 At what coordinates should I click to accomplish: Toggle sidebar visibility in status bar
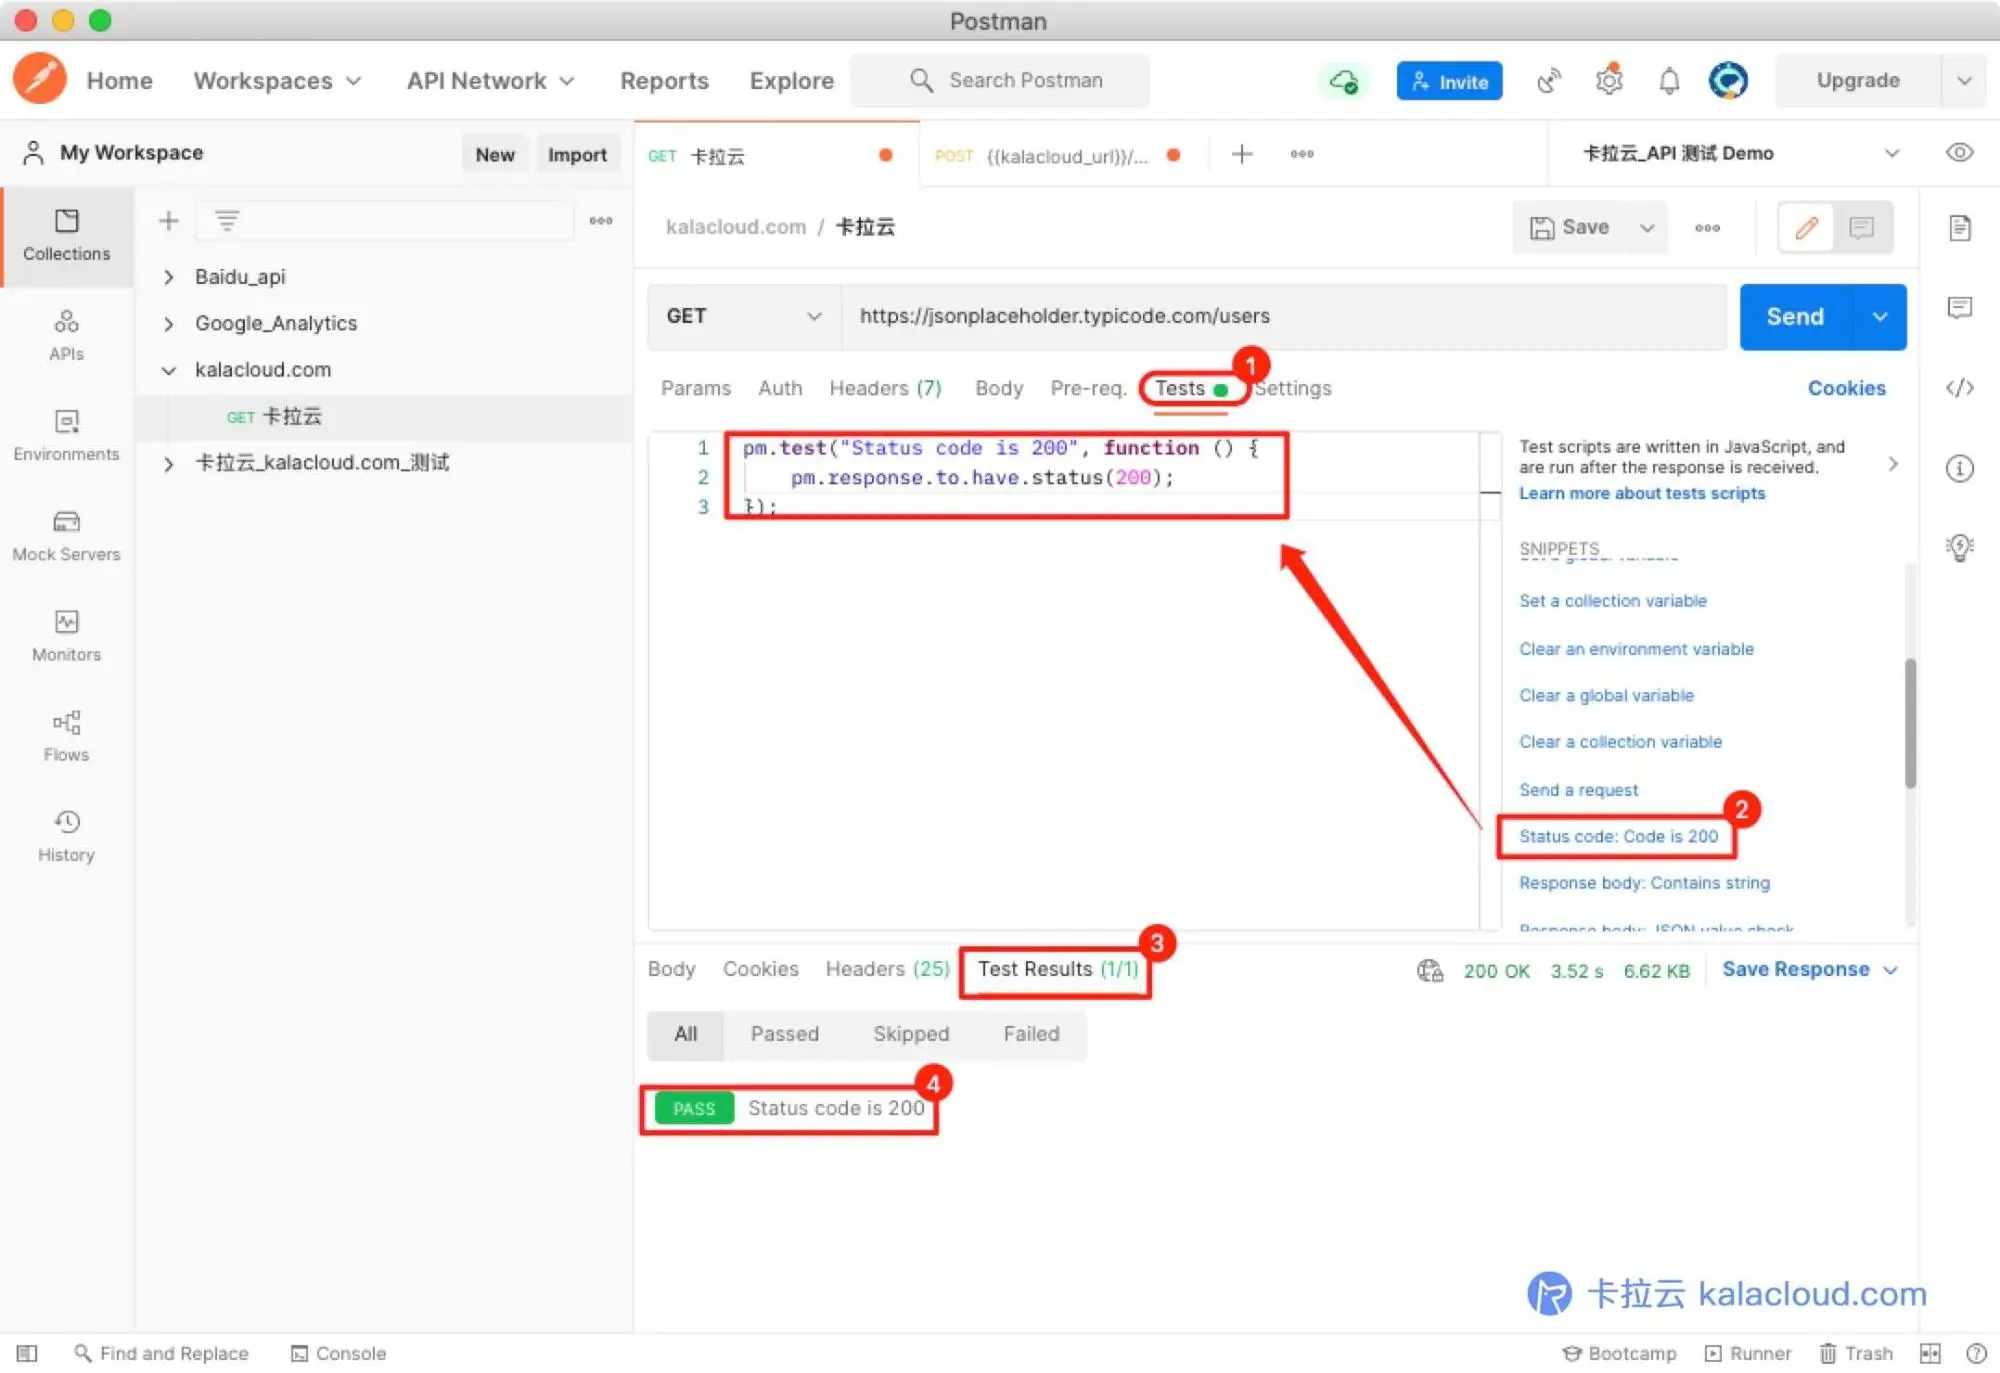[27, 1353]
